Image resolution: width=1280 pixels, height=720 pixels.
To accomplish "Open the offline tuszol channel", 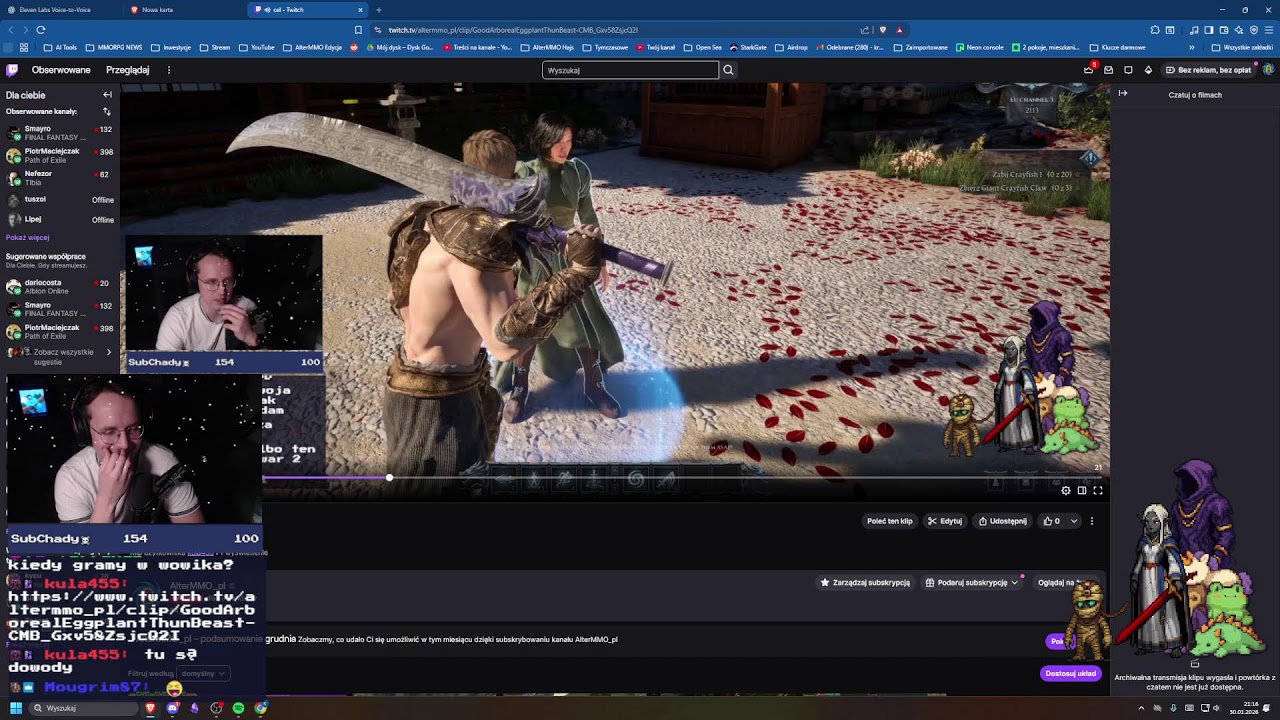I will click(x=59, y=199).
